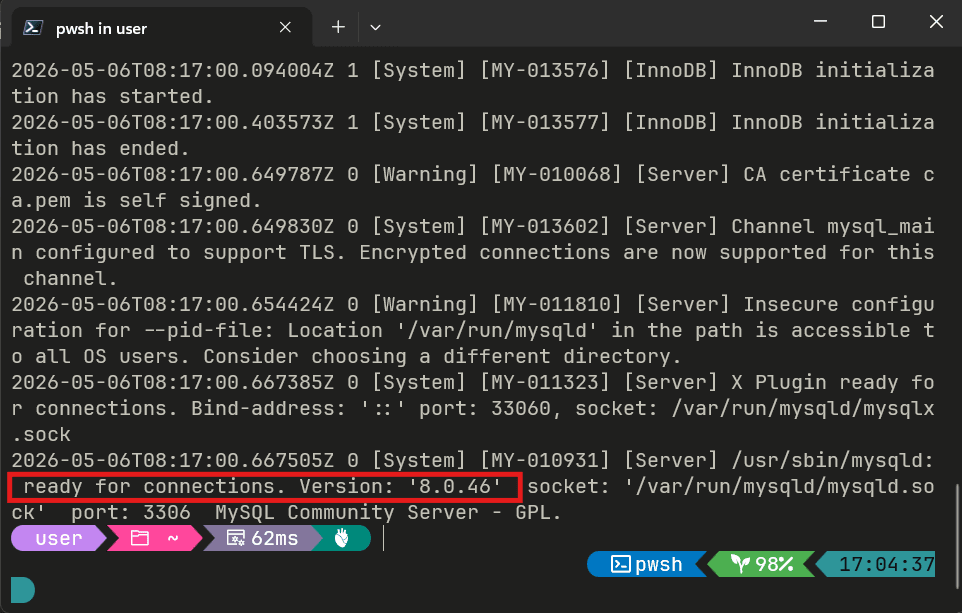The width and height of the screenshot is (962, 613).
Task: Click the '[MY-011323]' system code
Action: point(544,382)
